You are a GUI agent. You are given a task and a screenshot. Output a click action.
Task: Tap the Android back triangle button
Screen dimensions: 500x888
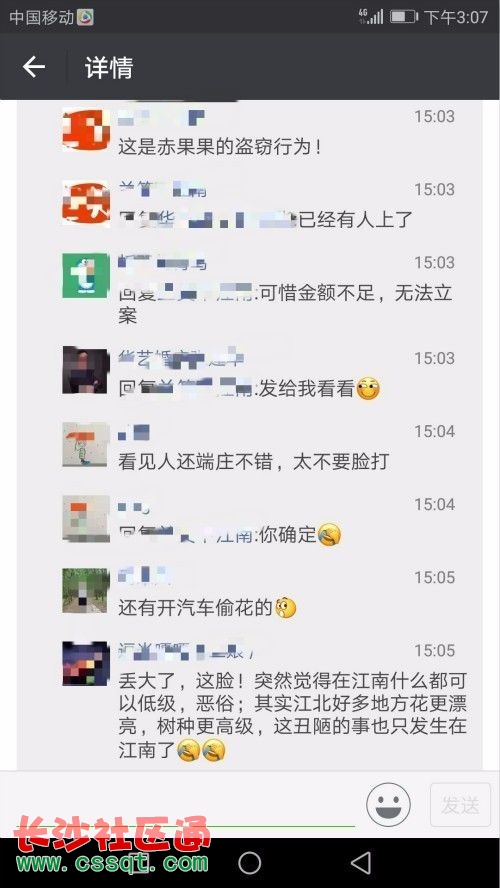(x=360, y=863)
